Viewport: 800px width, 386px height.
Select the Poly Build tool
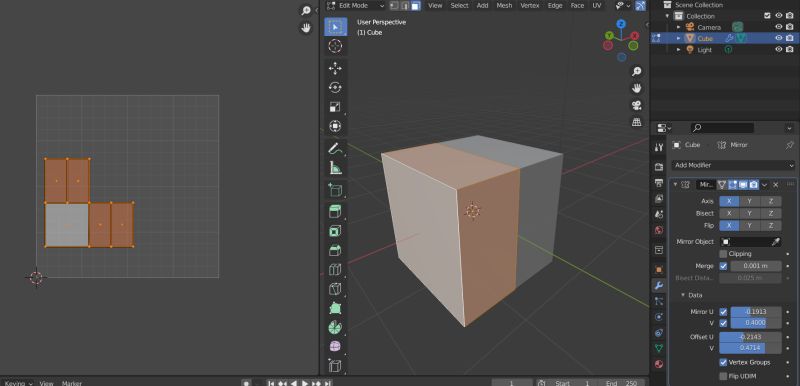pos(335,308)
